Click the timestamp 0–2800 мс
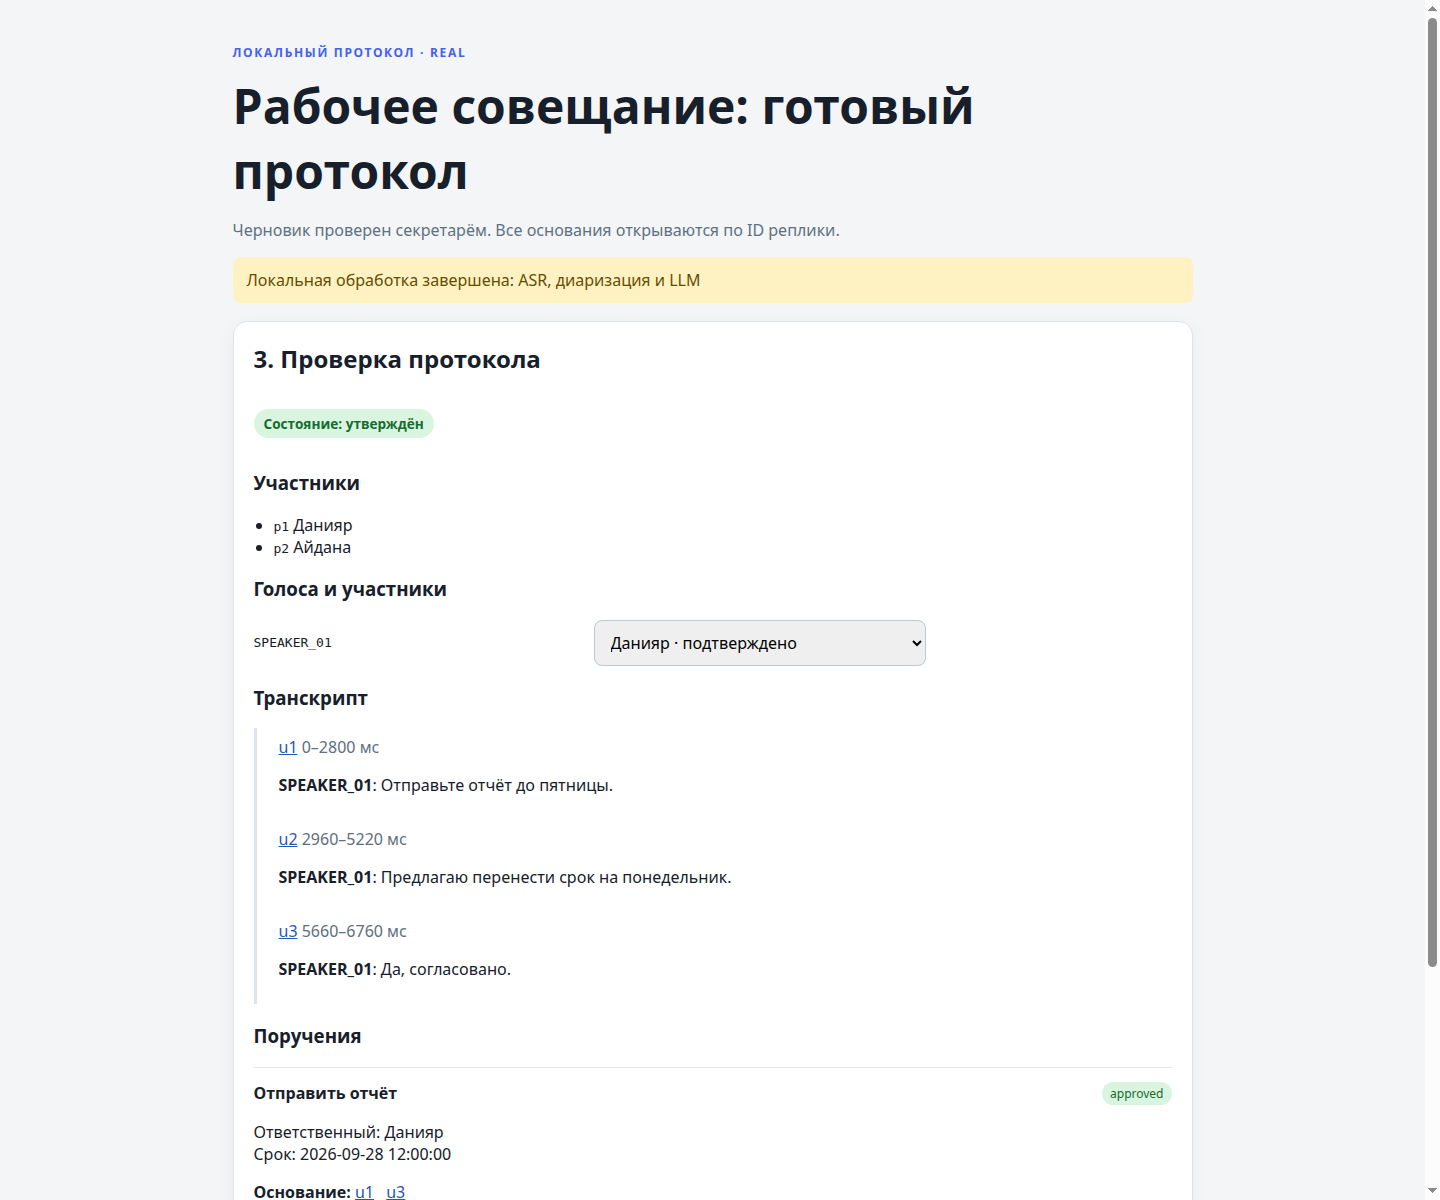Viewport: 1440px width, 1200px height. (340, 747)
